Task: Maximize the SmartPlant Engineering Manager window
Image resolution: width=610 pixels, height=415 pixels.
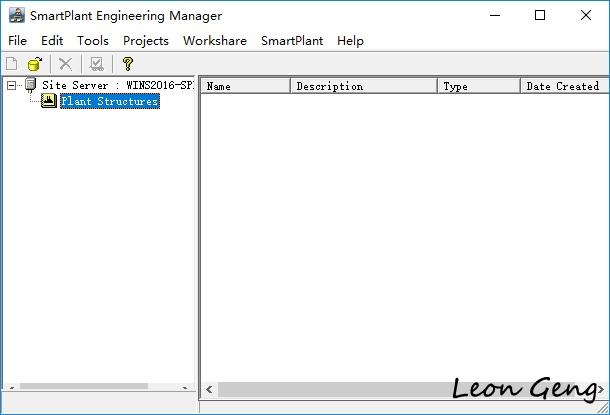Action: coord(540,15)
